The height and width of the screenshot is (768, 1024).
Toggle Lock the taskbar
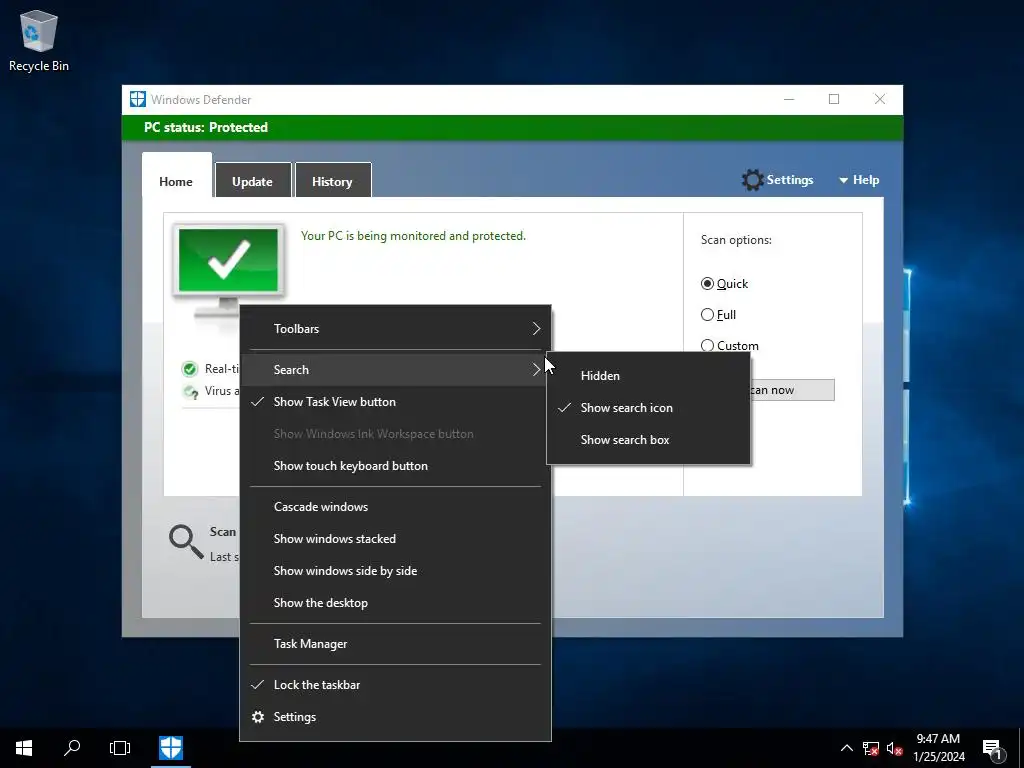[395, 684]
